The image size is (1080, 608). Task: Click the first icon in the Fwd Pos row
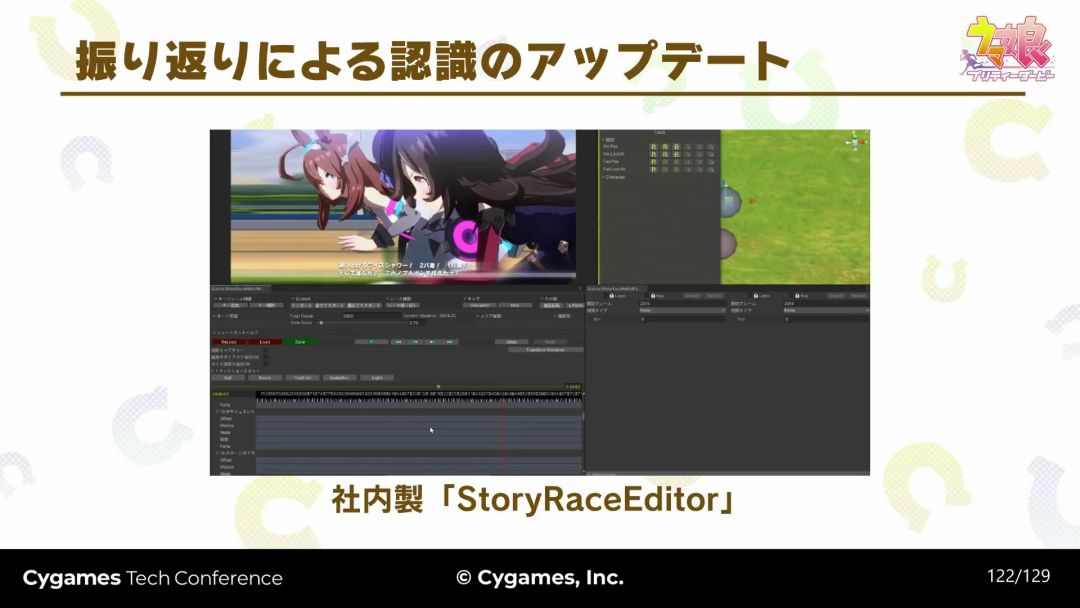[x=653, y=162]
